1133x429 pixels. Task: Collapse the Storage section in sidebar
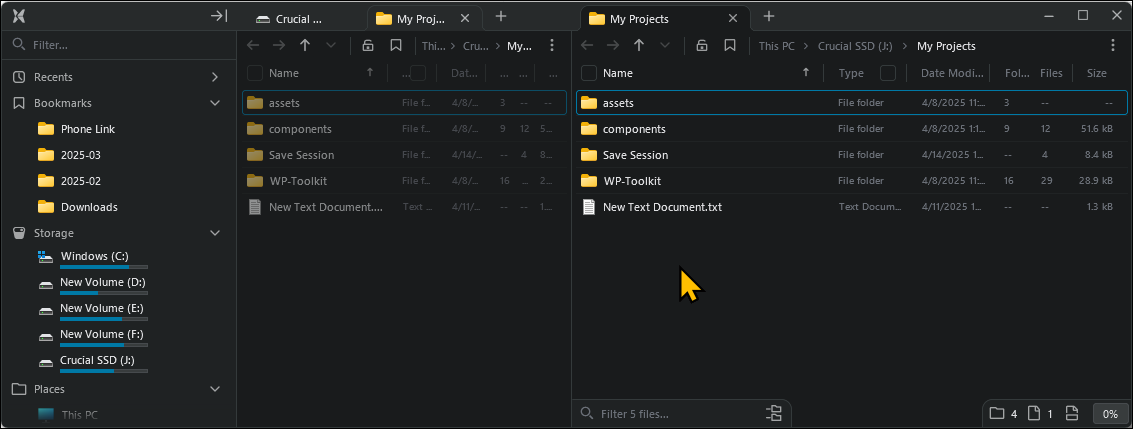click(x=215, y=233)
